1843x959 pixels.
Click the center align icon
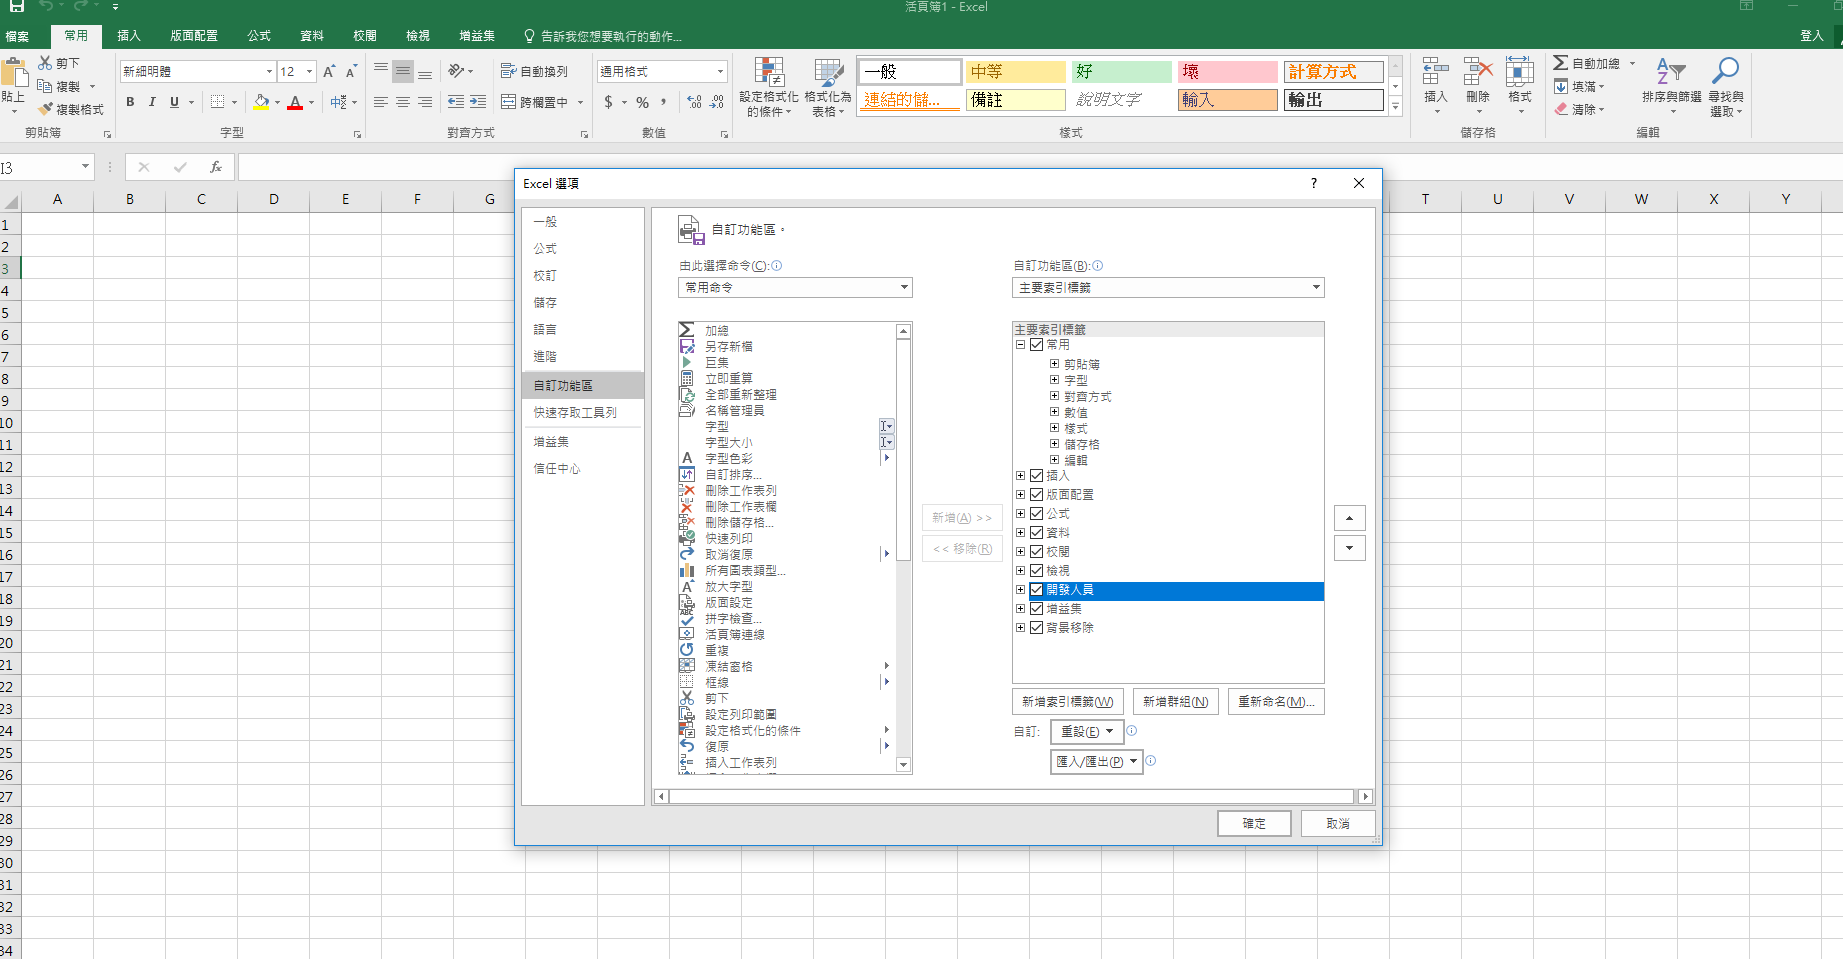click(x=403, y=102)
